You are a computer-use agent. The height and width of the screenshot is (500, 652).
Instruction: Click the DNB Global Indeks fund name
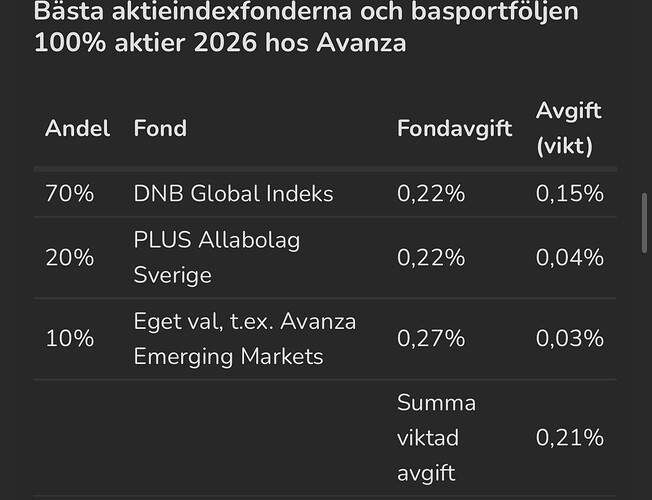coord(233,194)
